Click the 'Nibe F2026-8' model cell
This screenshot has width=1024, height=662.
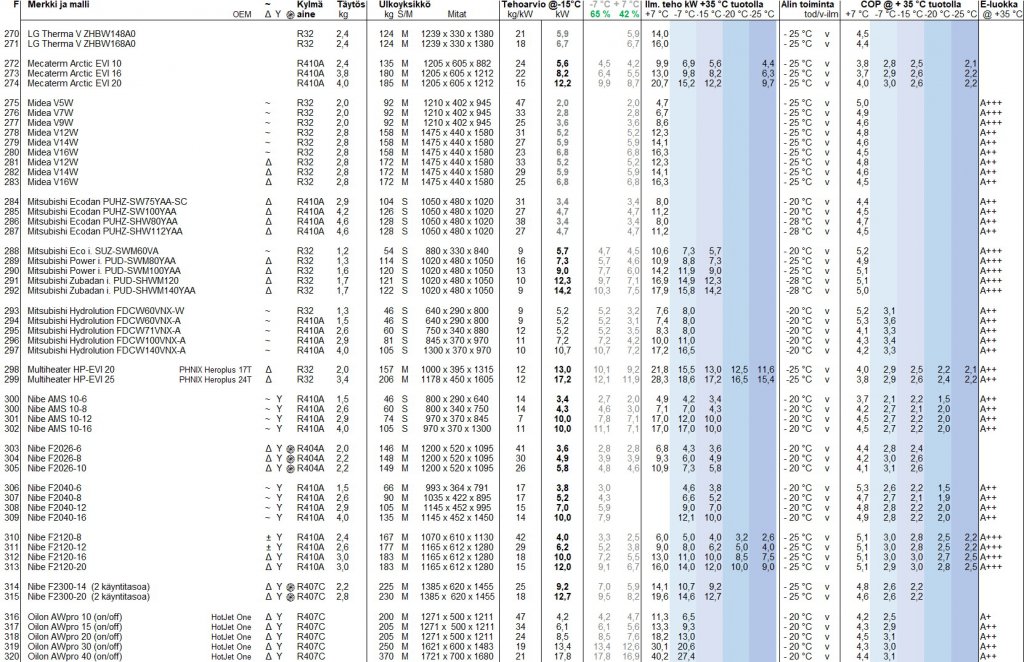click(54, 458)
